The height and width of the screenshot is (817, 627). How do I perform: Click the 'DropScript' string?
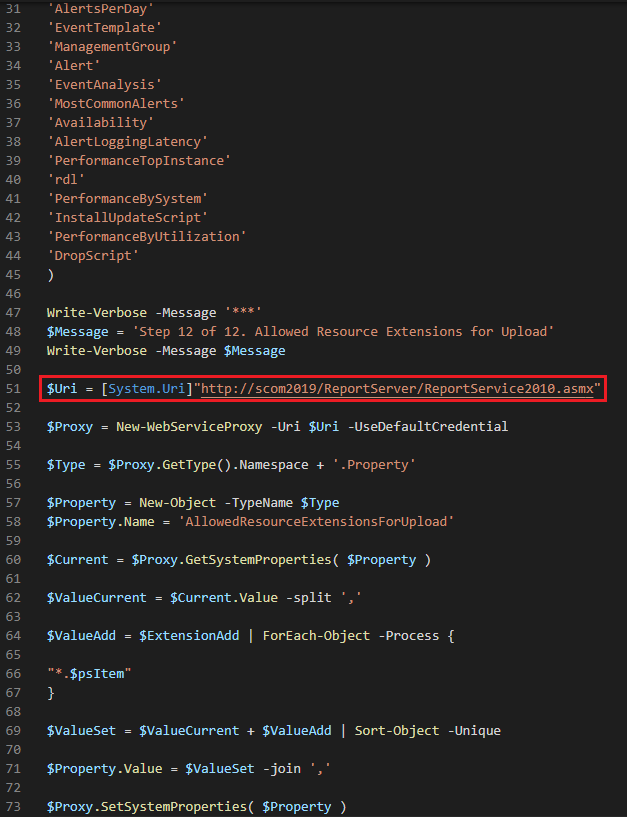coord(93,256)
